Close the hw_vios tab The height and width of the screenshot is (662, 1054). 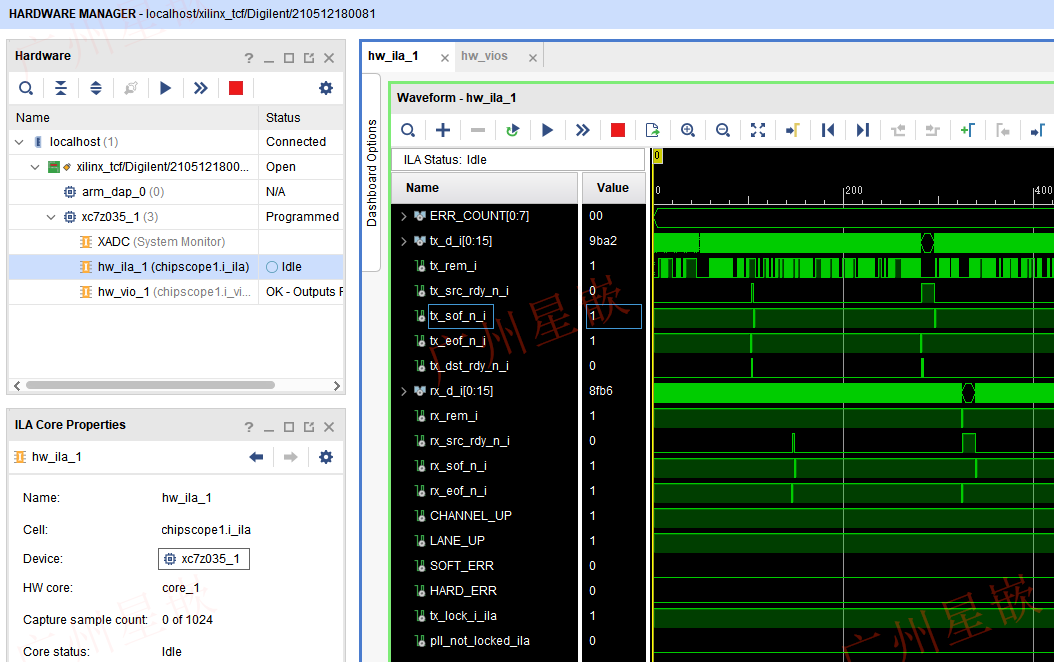coord(532,58)
